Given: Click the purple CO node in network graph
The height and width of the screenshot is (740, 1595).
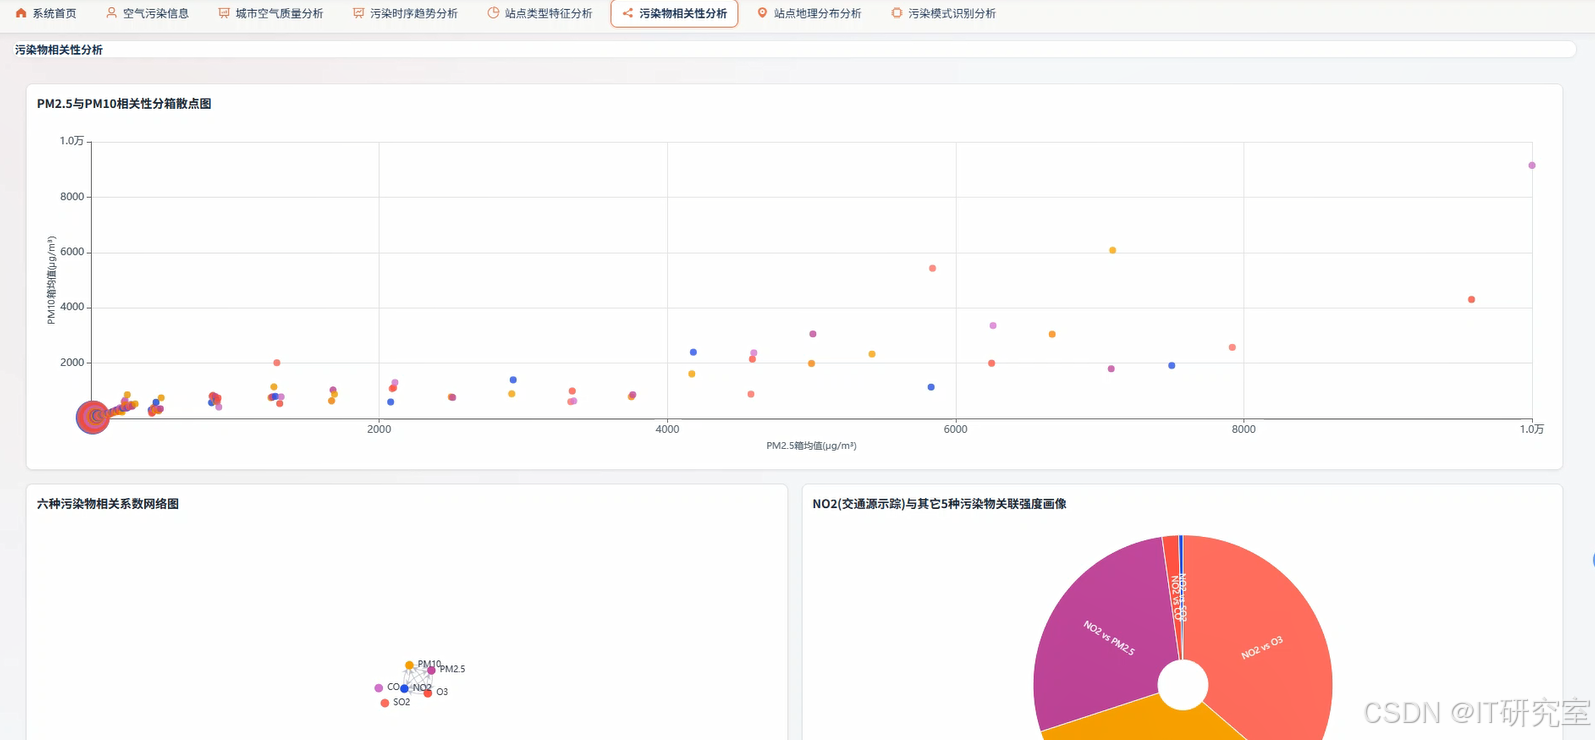Looking at the screenshot, I should [378, 688].
